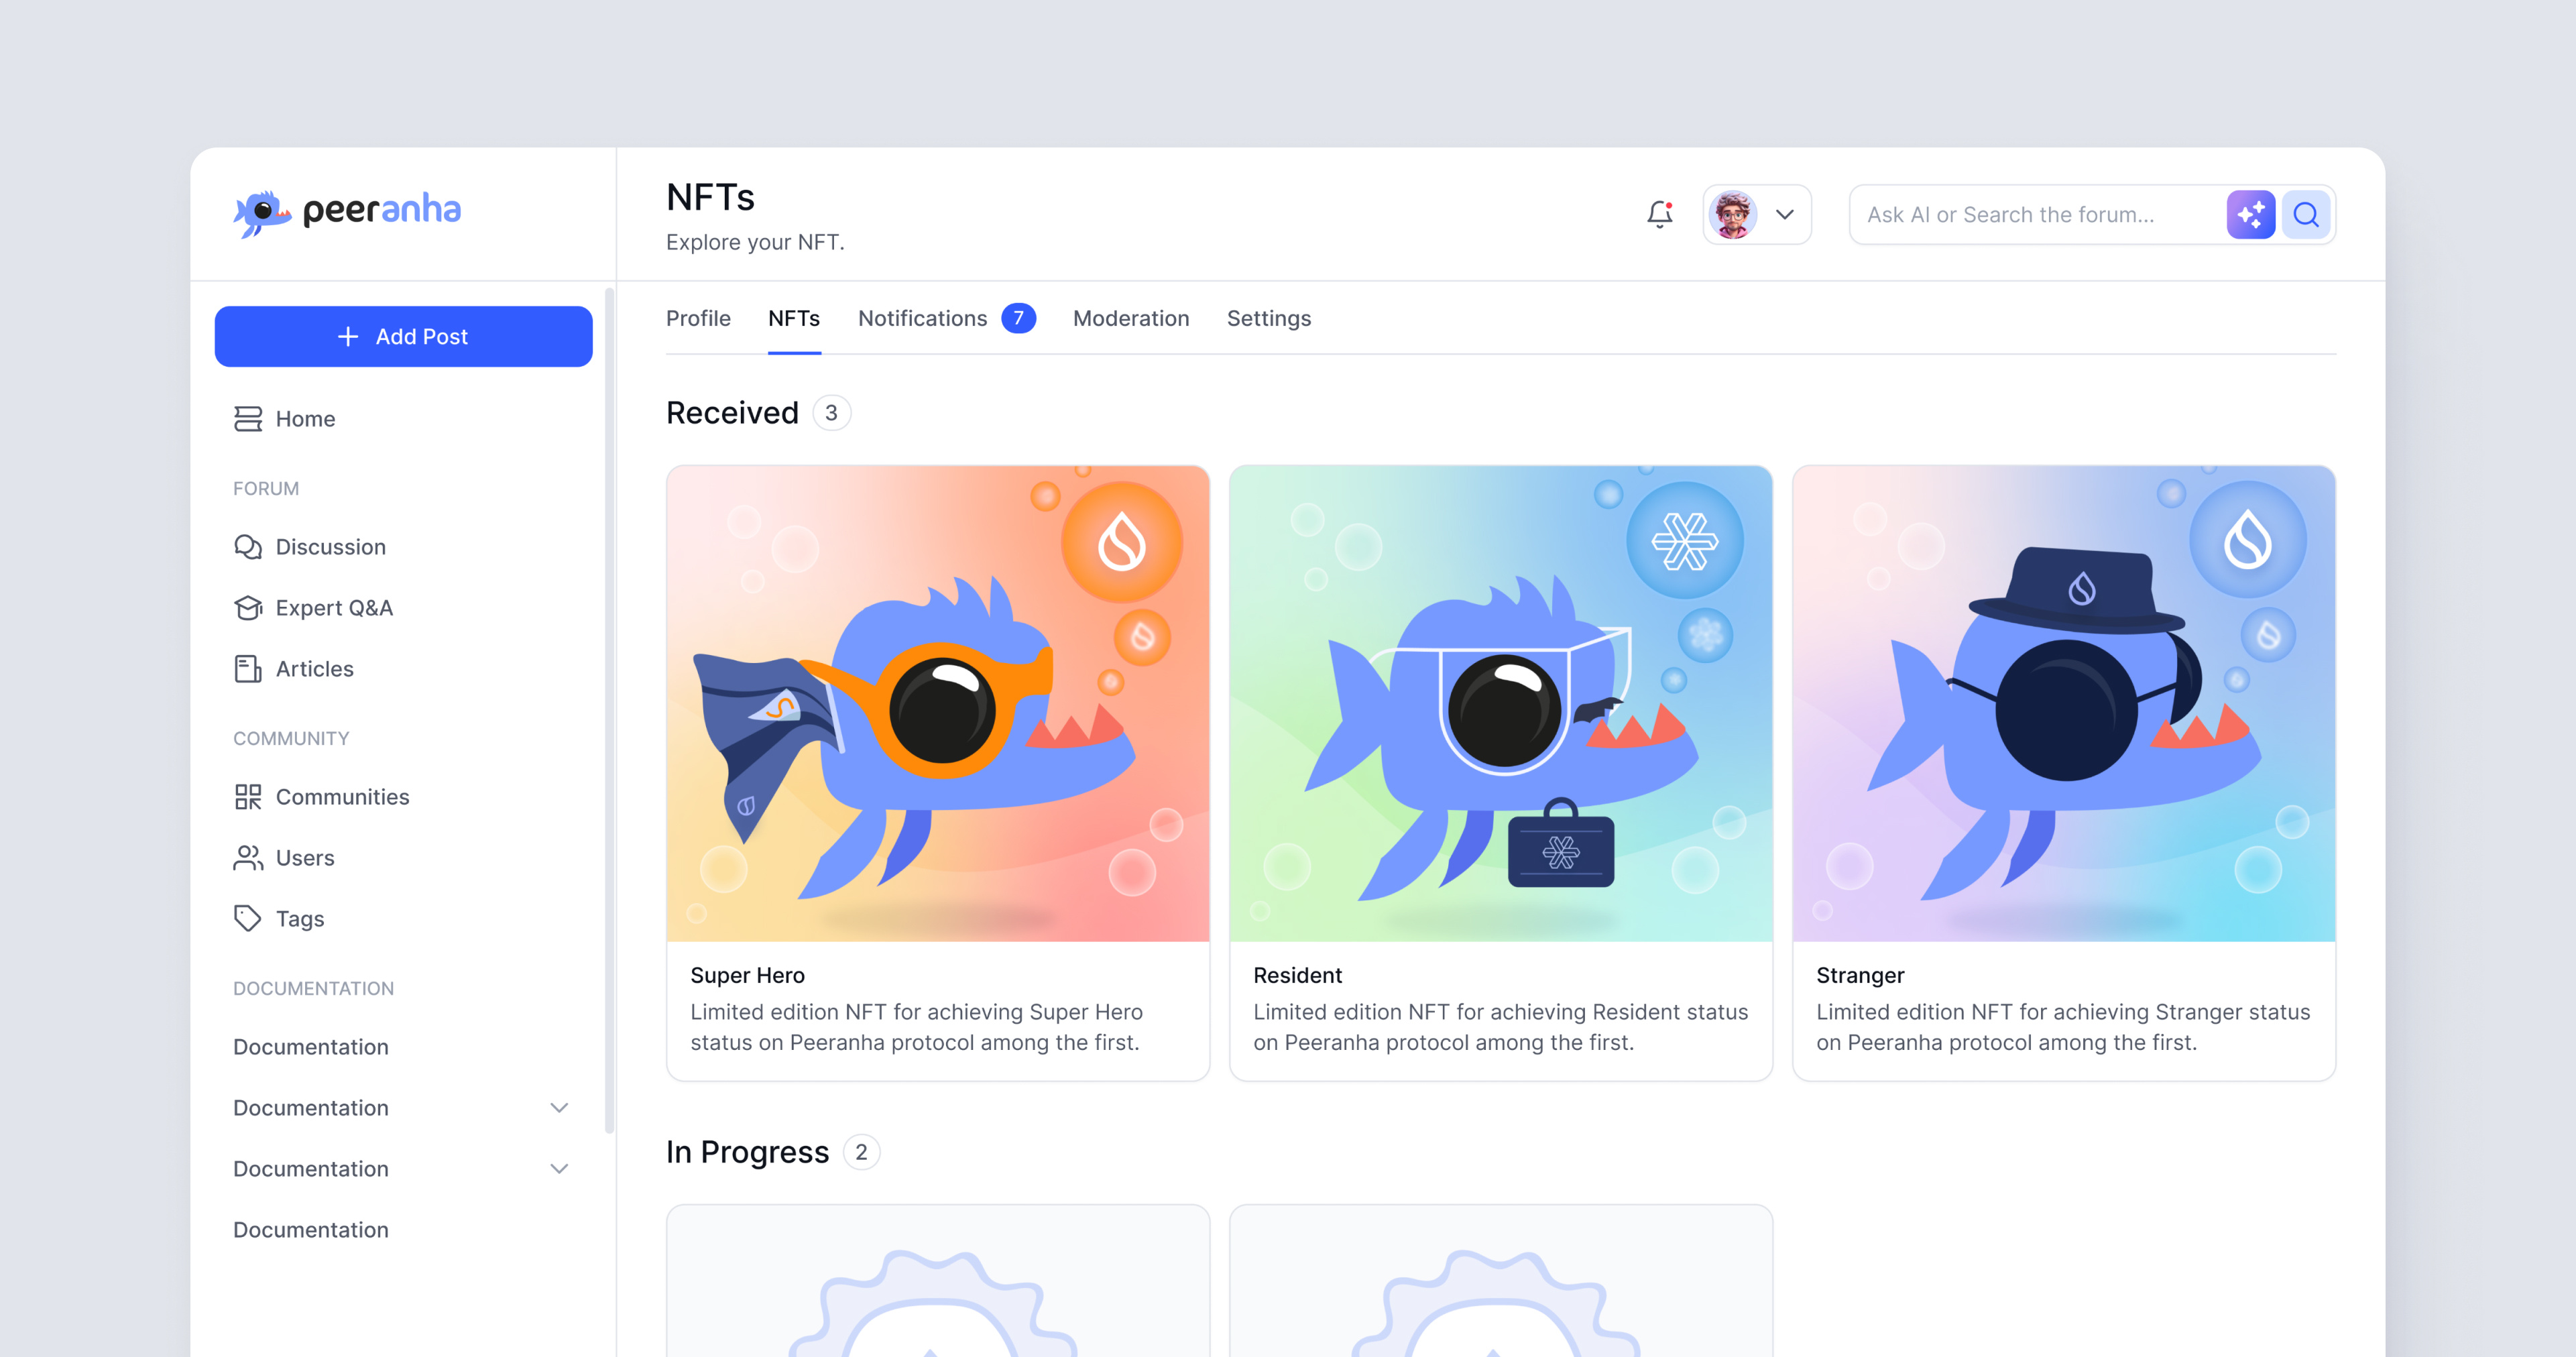Click the Moderation tab link

1131,318
